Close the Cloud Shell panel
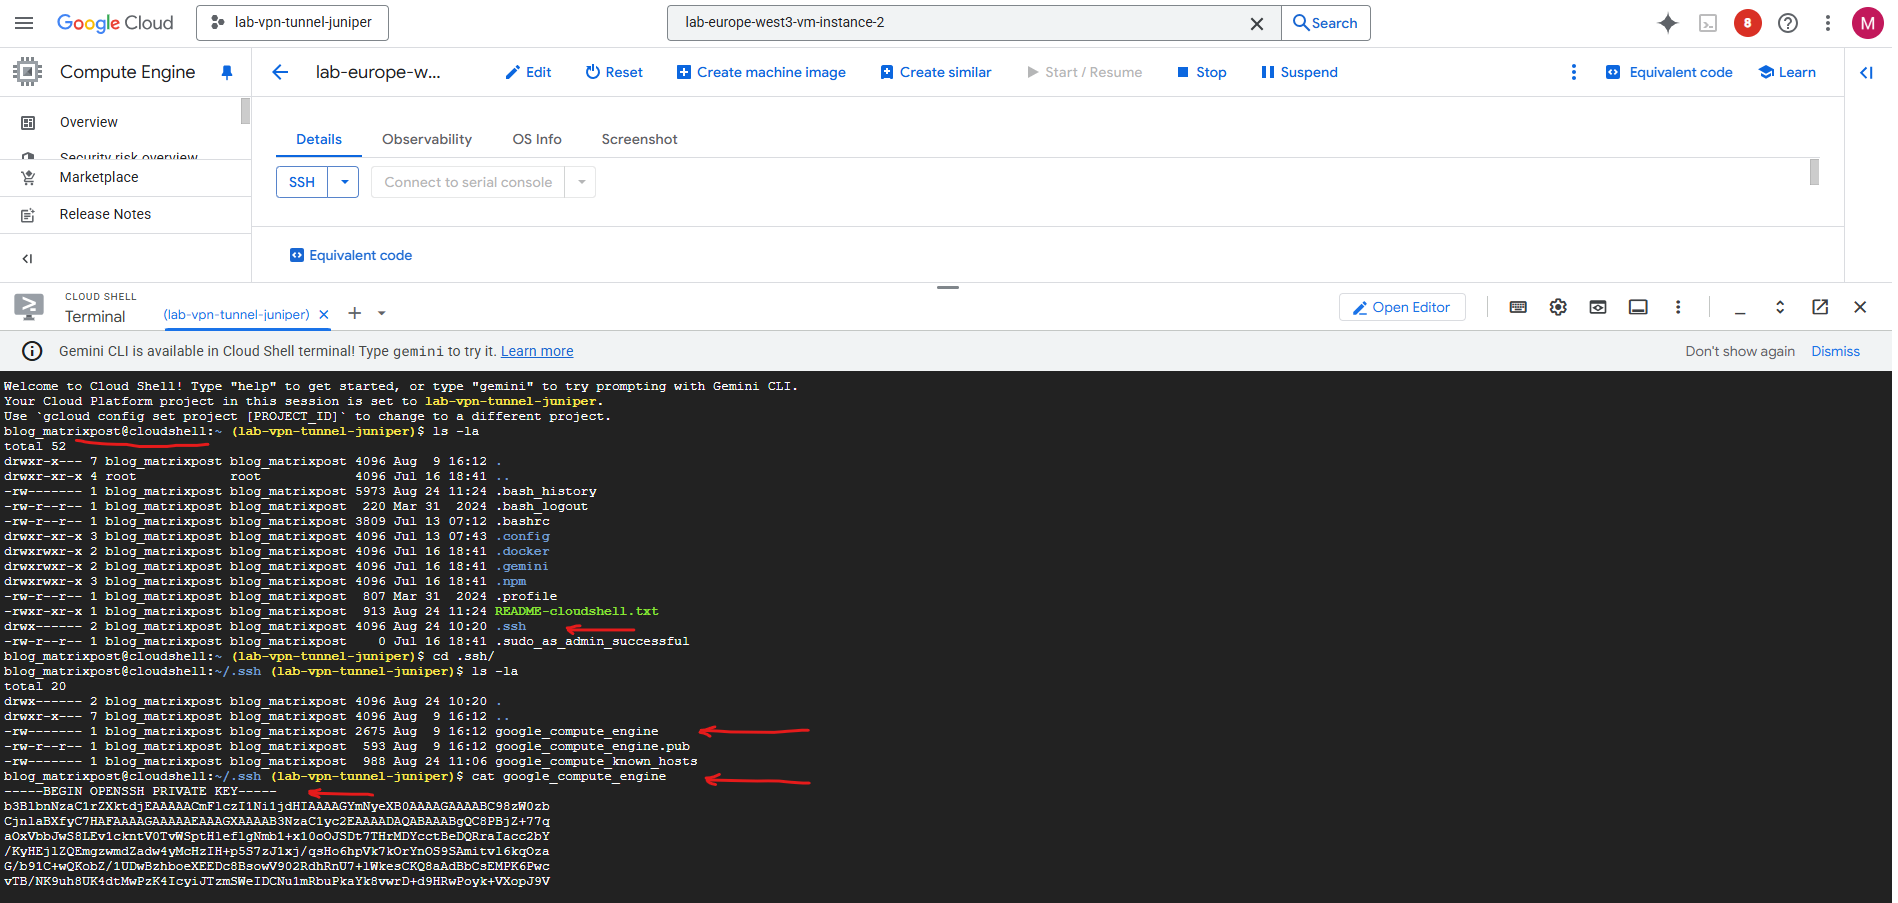The width and height of the screenshot is (1898, 903). coord(1860,307)
